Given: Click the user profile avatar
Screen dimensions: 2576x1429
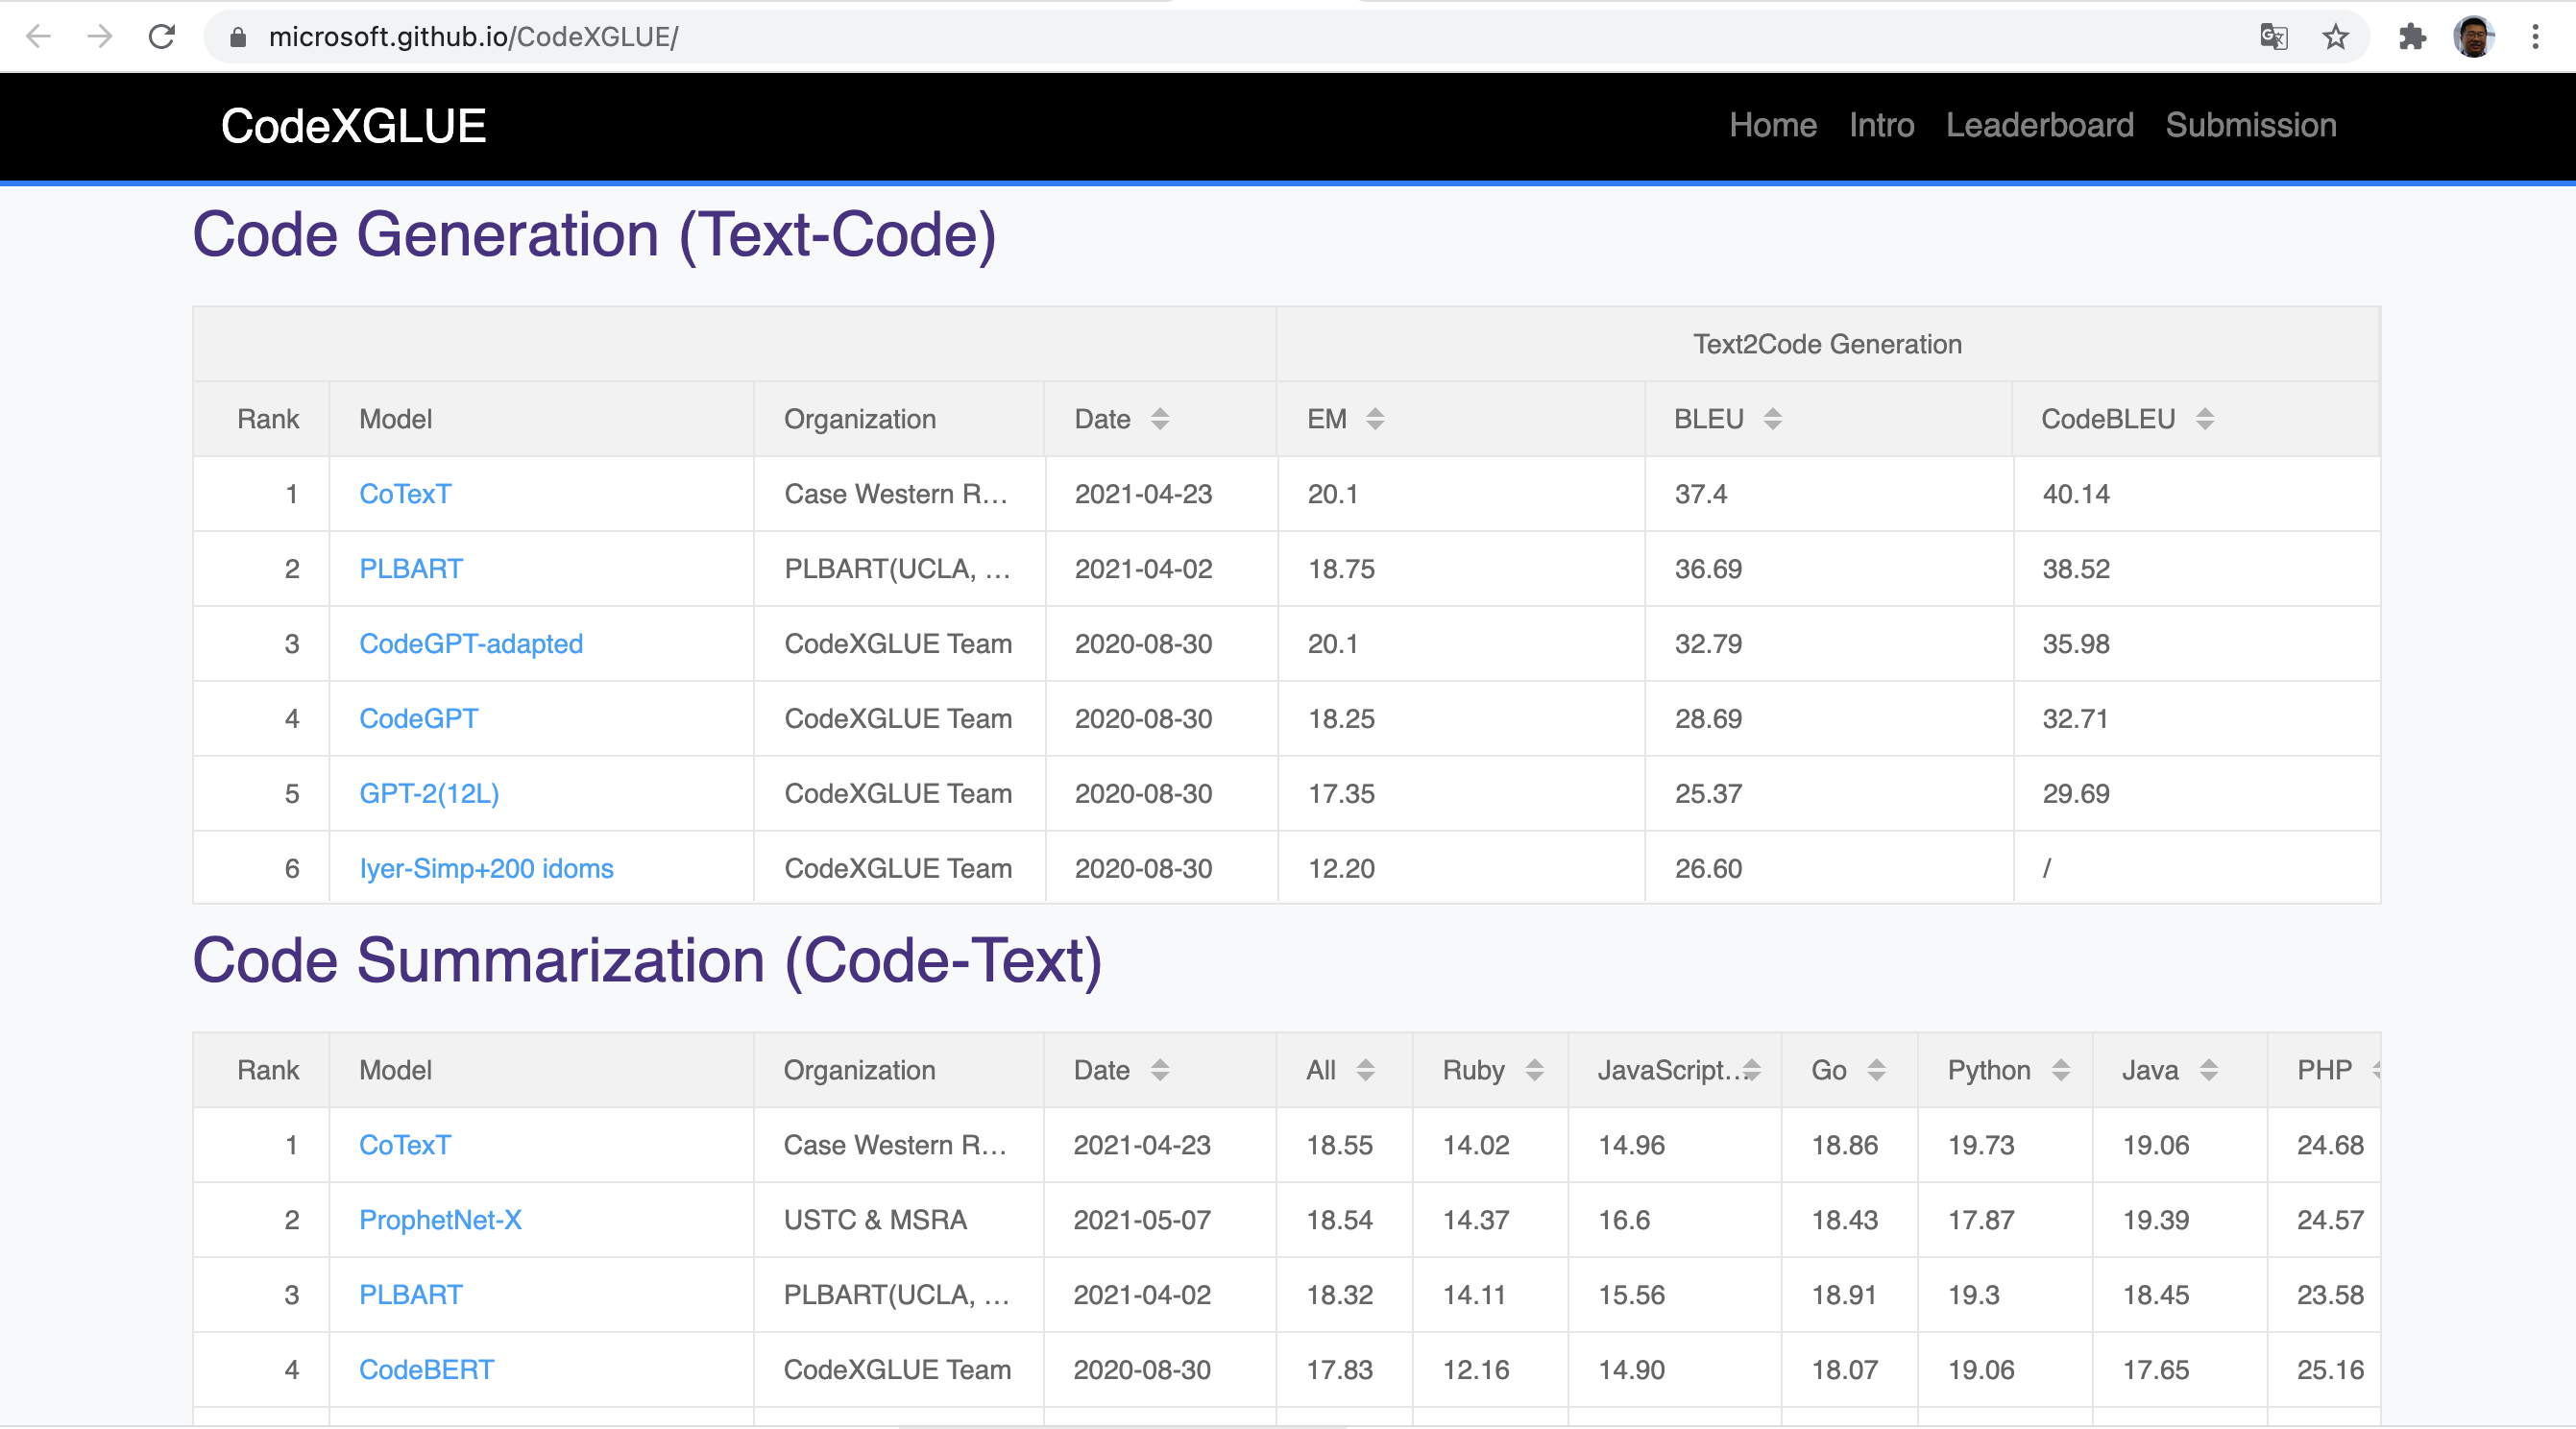Looking at the screenshot, I should click(x=2474, y=37).
